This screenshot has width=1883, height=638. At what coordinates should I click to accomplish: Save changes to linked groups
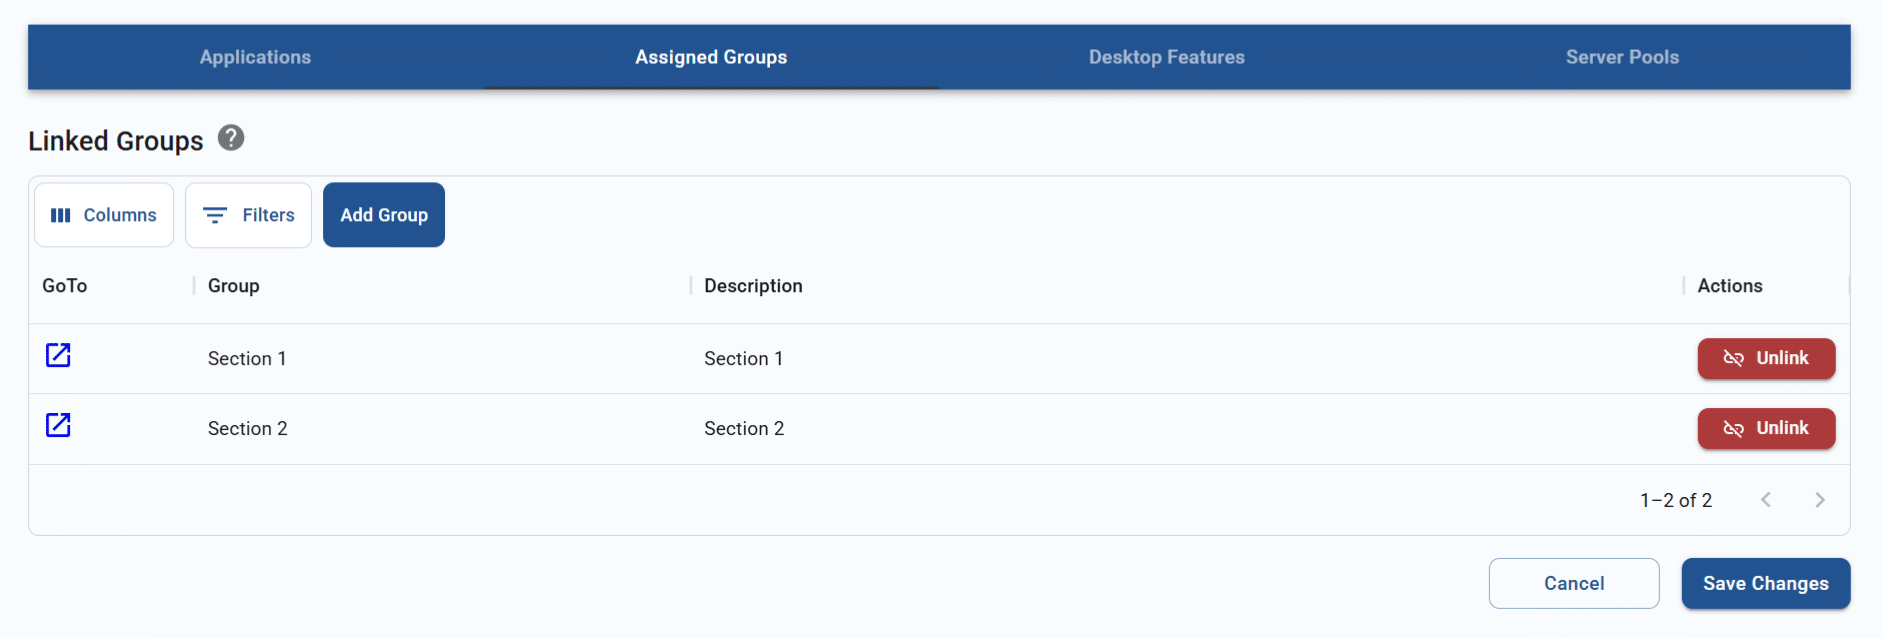click(x=1765, y=583)
